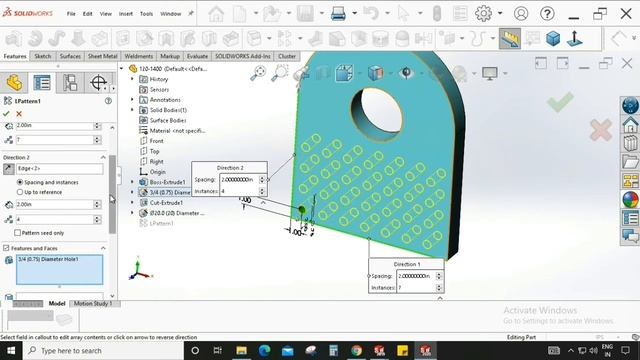
Task: Open the Help question mark icon
Action: 547,13
